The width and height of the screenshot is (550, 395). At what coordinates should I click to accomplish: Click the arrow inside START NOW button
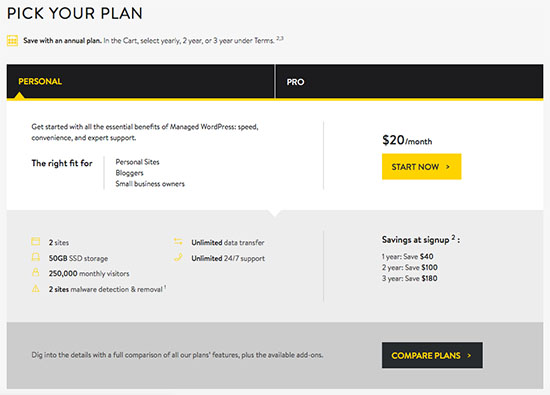pyautogui.click(x=448, y=167)
